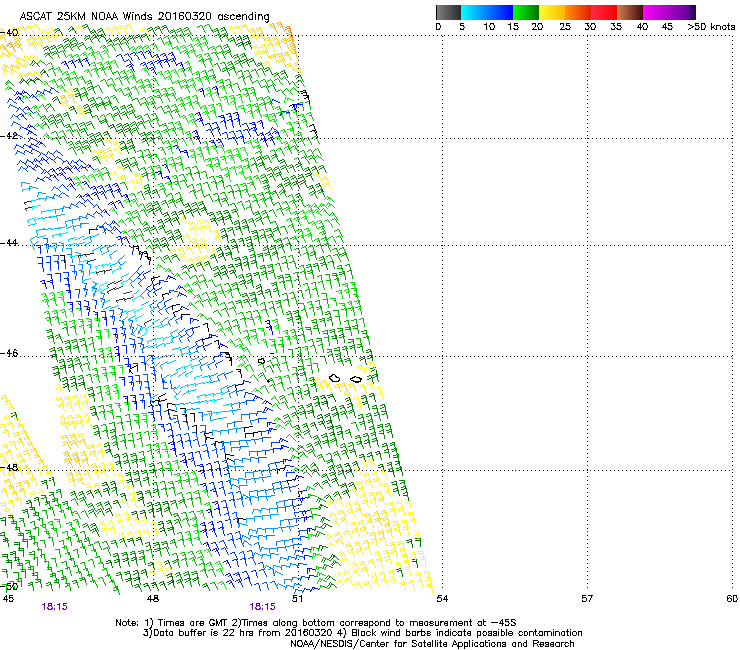The width and height of the screenshot is (740, 650).
Task: Click the legend value "40" on the color bar
Action: (x=642, y=26)
